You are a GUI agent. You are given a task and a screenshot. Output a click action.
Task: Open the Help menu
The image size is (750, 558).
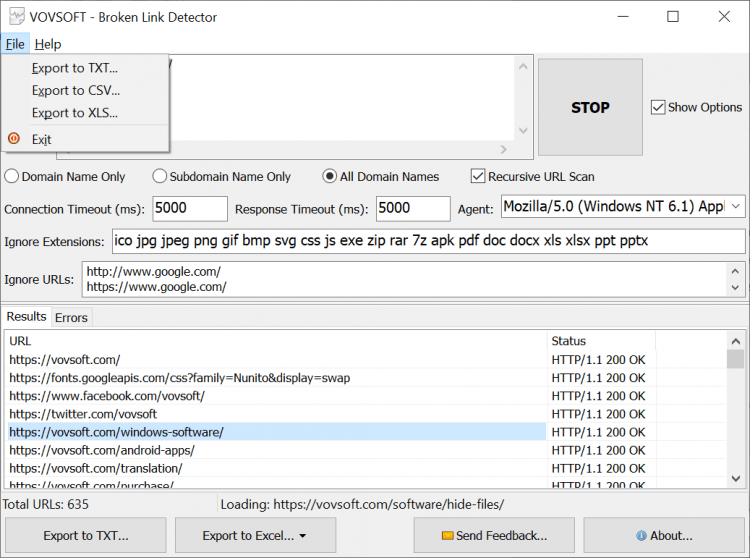(47, 44)
